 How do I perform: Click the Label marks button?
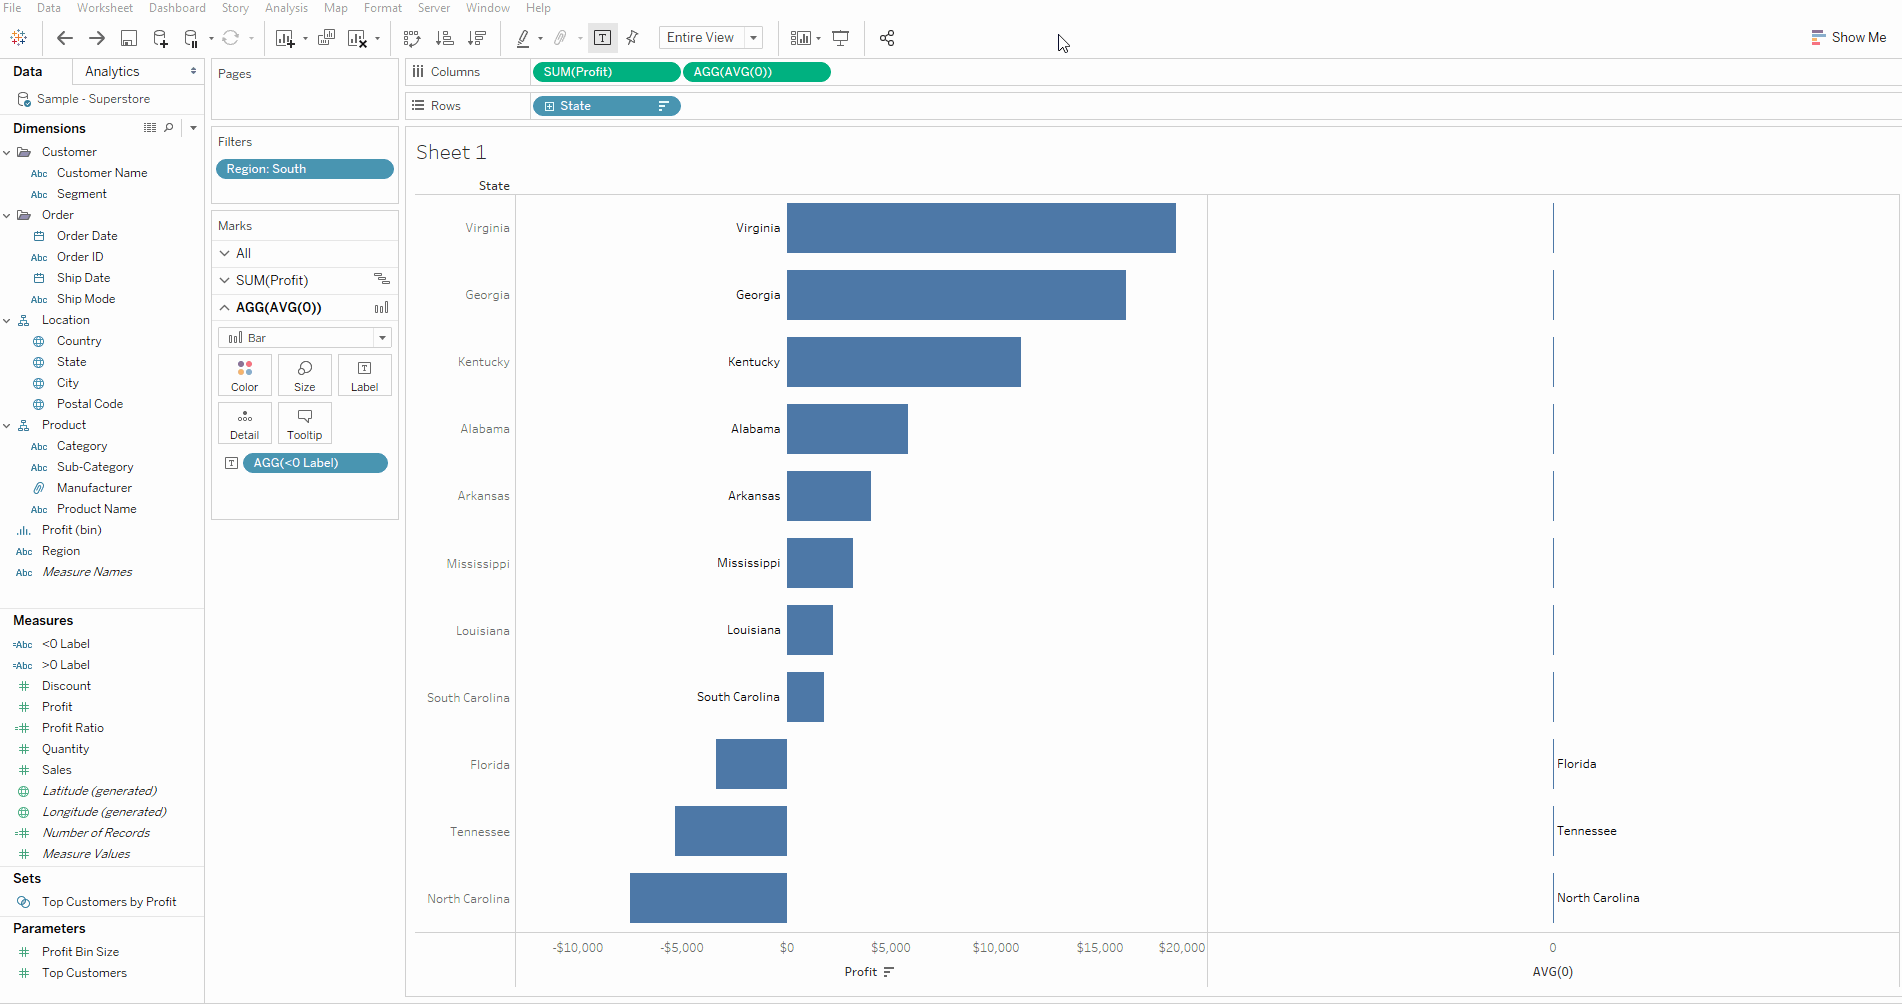[365, 375]
